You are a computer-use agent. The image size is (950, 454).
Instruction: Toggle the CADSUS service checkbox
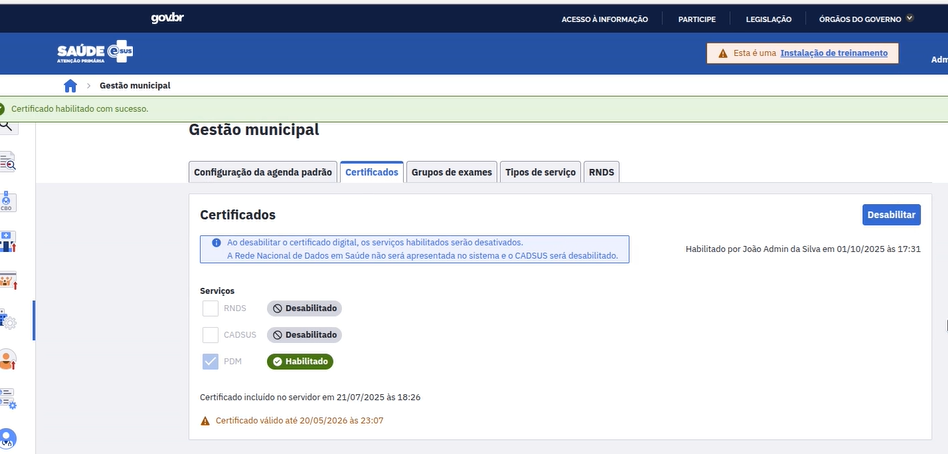coord(210,335)
